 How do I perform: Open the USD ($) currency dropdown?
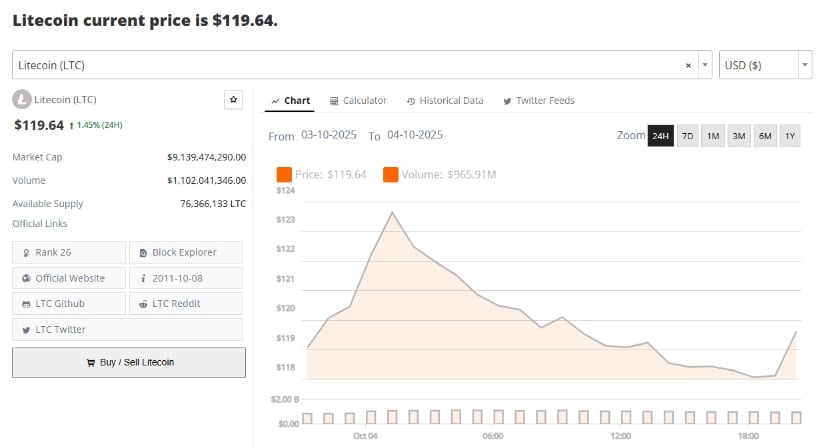[x=765, y=65]
